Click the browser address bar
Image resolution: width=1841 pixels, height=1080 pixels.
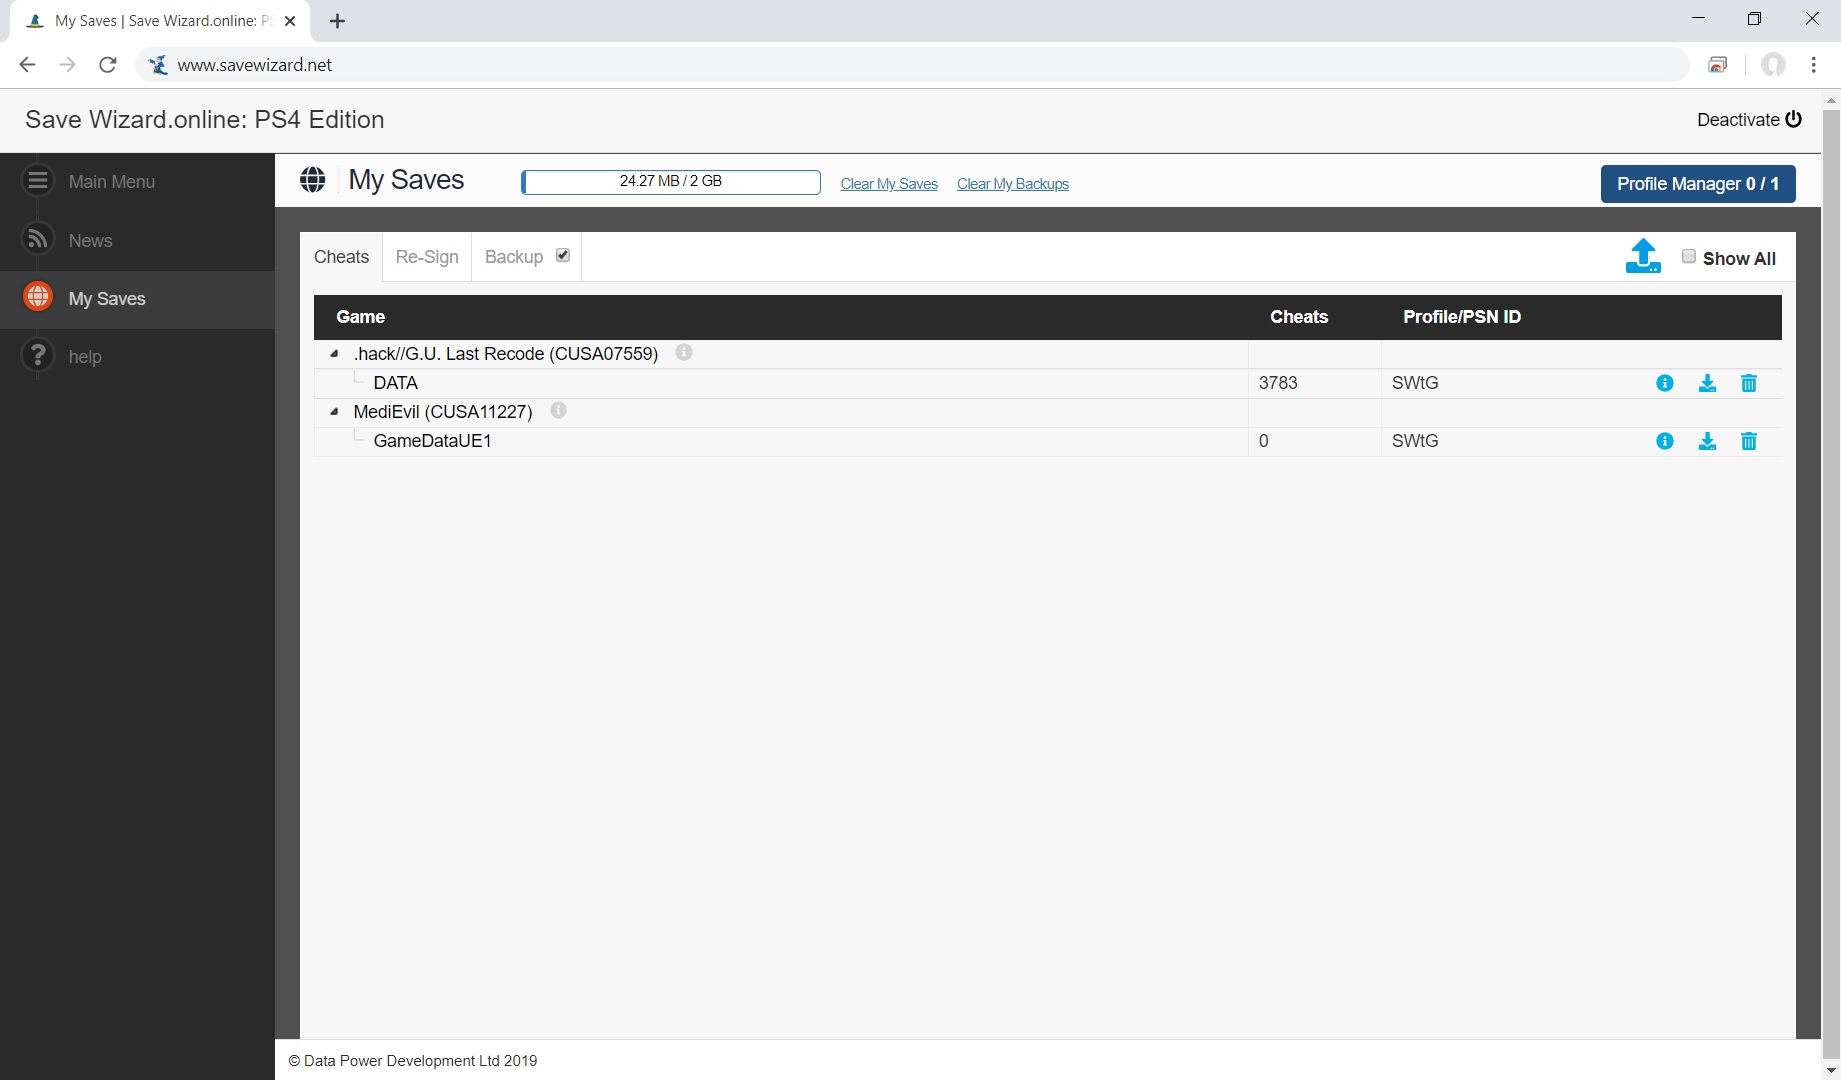[912, 65]
